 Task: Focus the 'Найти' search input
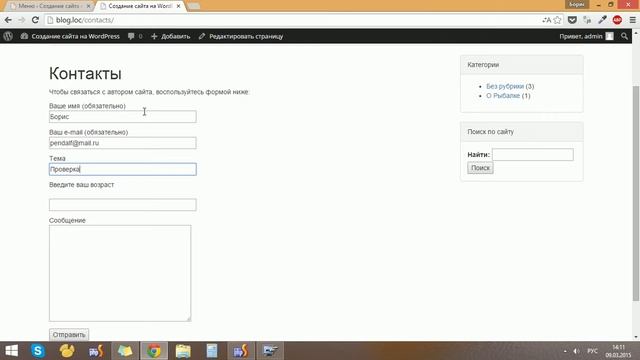533,155
